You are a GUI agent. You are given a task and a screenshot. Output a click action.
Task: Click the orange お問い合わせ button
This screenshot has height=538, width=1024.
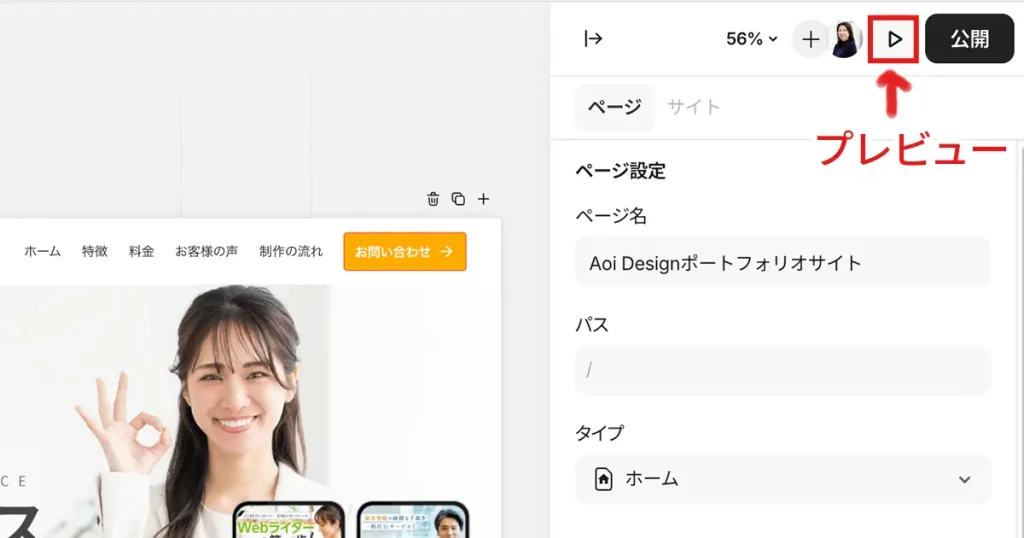pyautogui.click(x=405, y=251)
